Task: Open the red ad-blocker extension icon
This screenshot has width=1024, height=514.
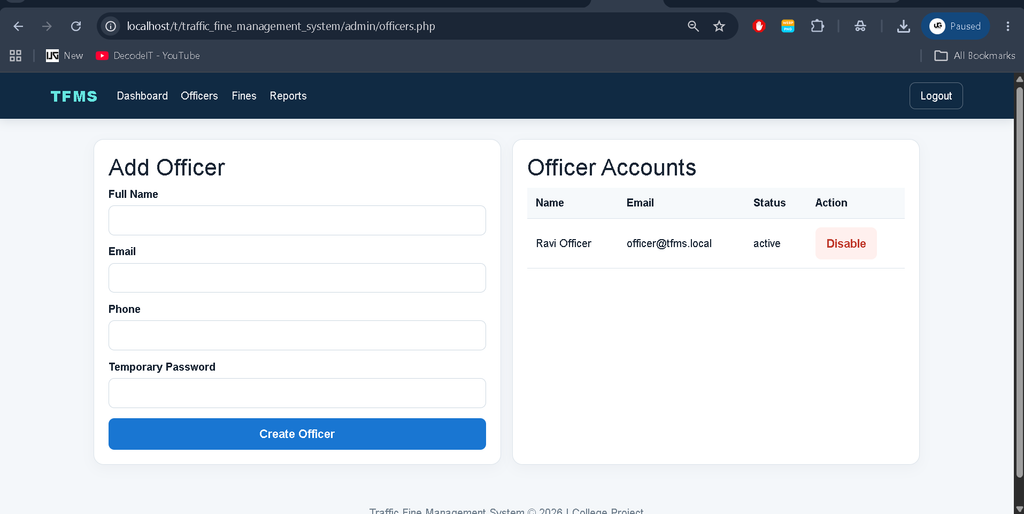Action: (758, 26)
